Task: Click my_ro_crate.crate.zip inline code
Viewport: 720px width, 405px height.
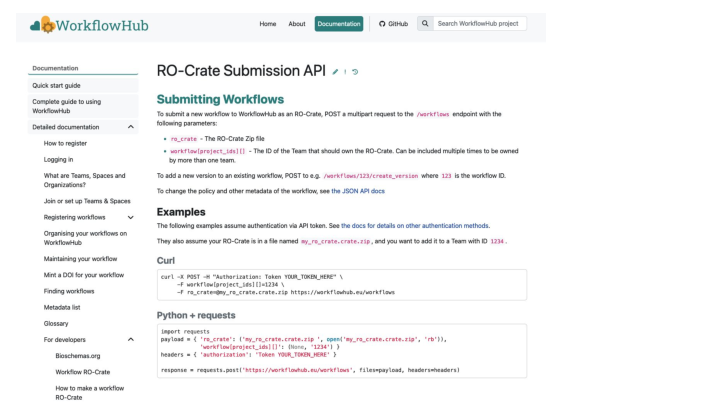Action: 335,242
